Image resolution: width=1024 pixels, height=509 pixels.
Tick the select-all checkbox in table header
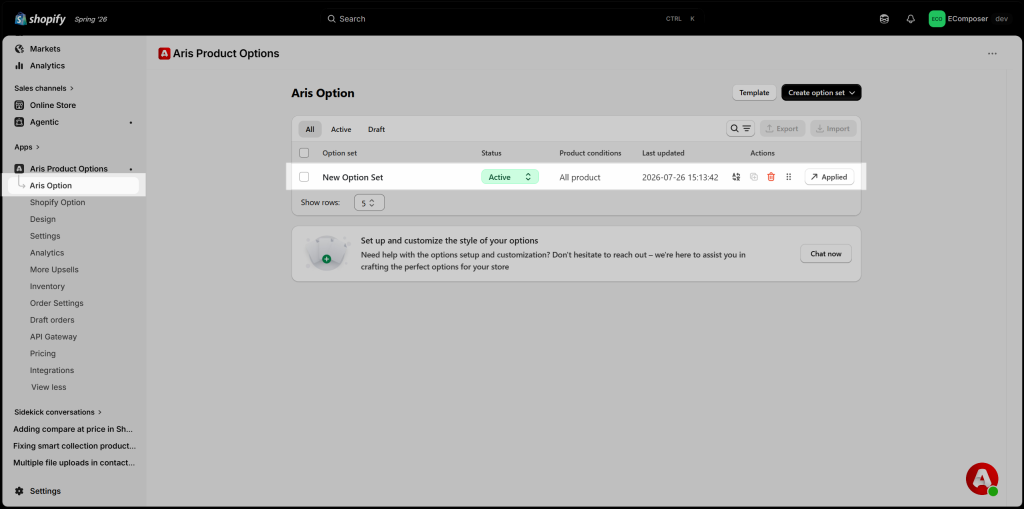tap(304, 153)
